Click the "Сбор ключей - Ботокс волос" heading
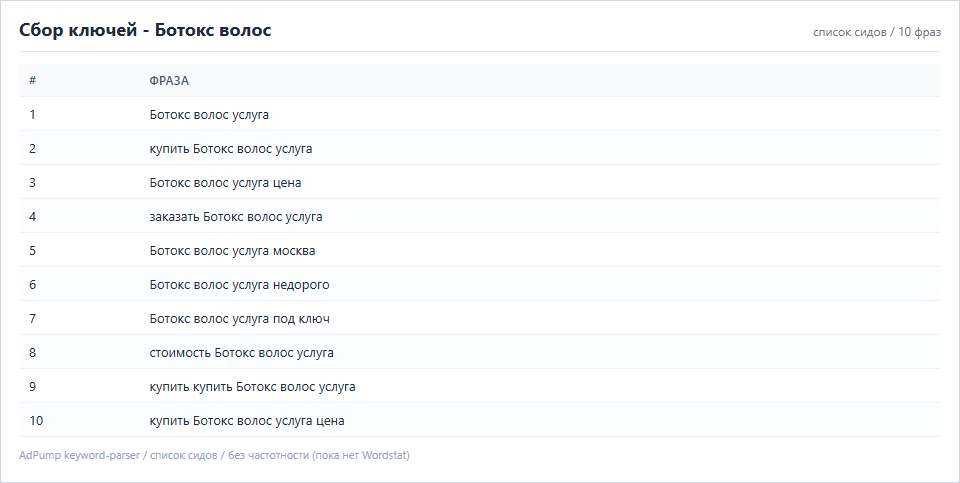 point(145,30)
